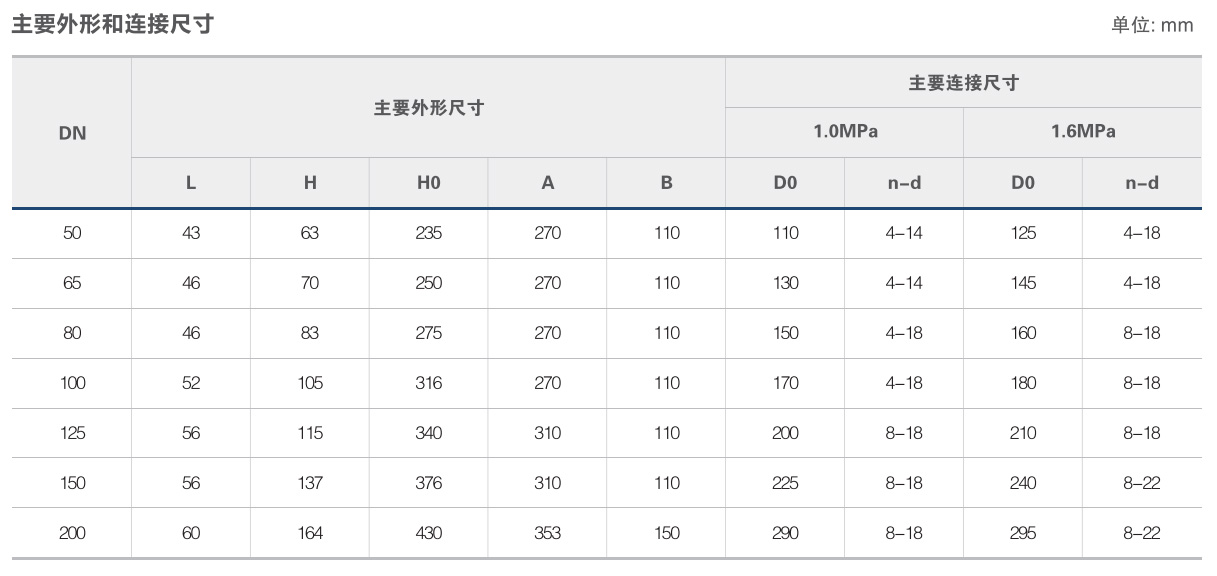Click the H value 164 cell

pyautogui.click(x=310, y=533)
